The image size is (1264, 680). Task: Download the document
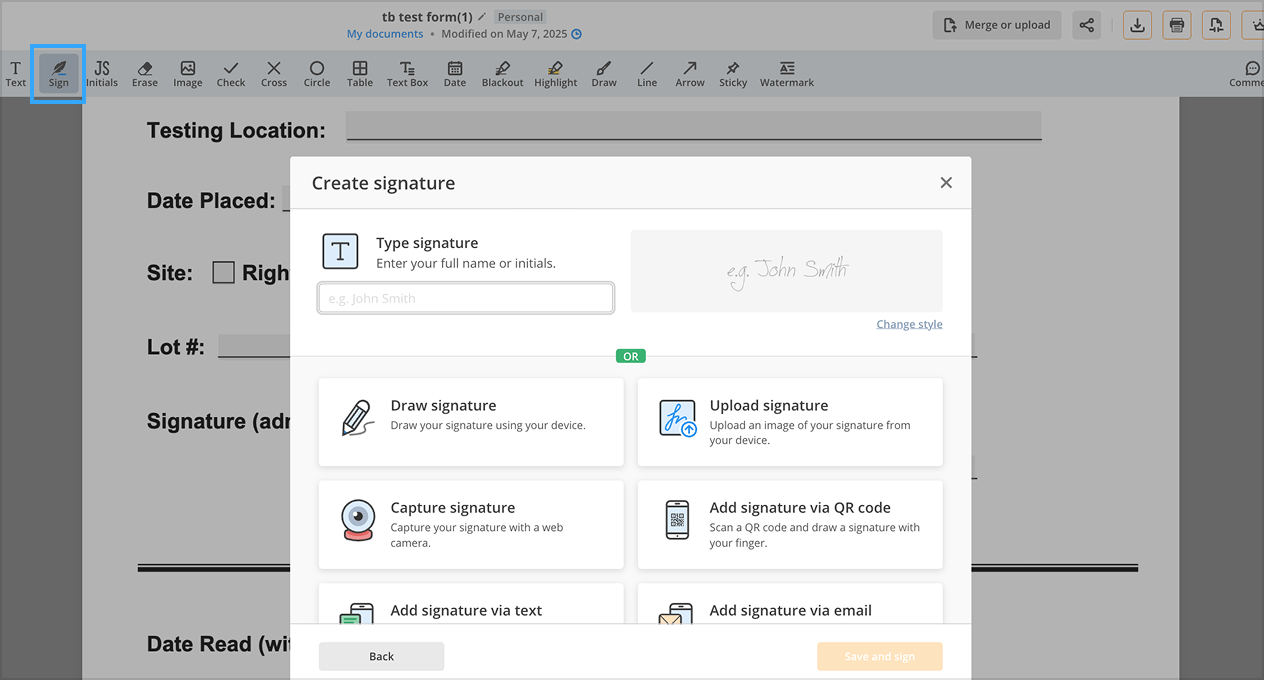(1136, 25)
